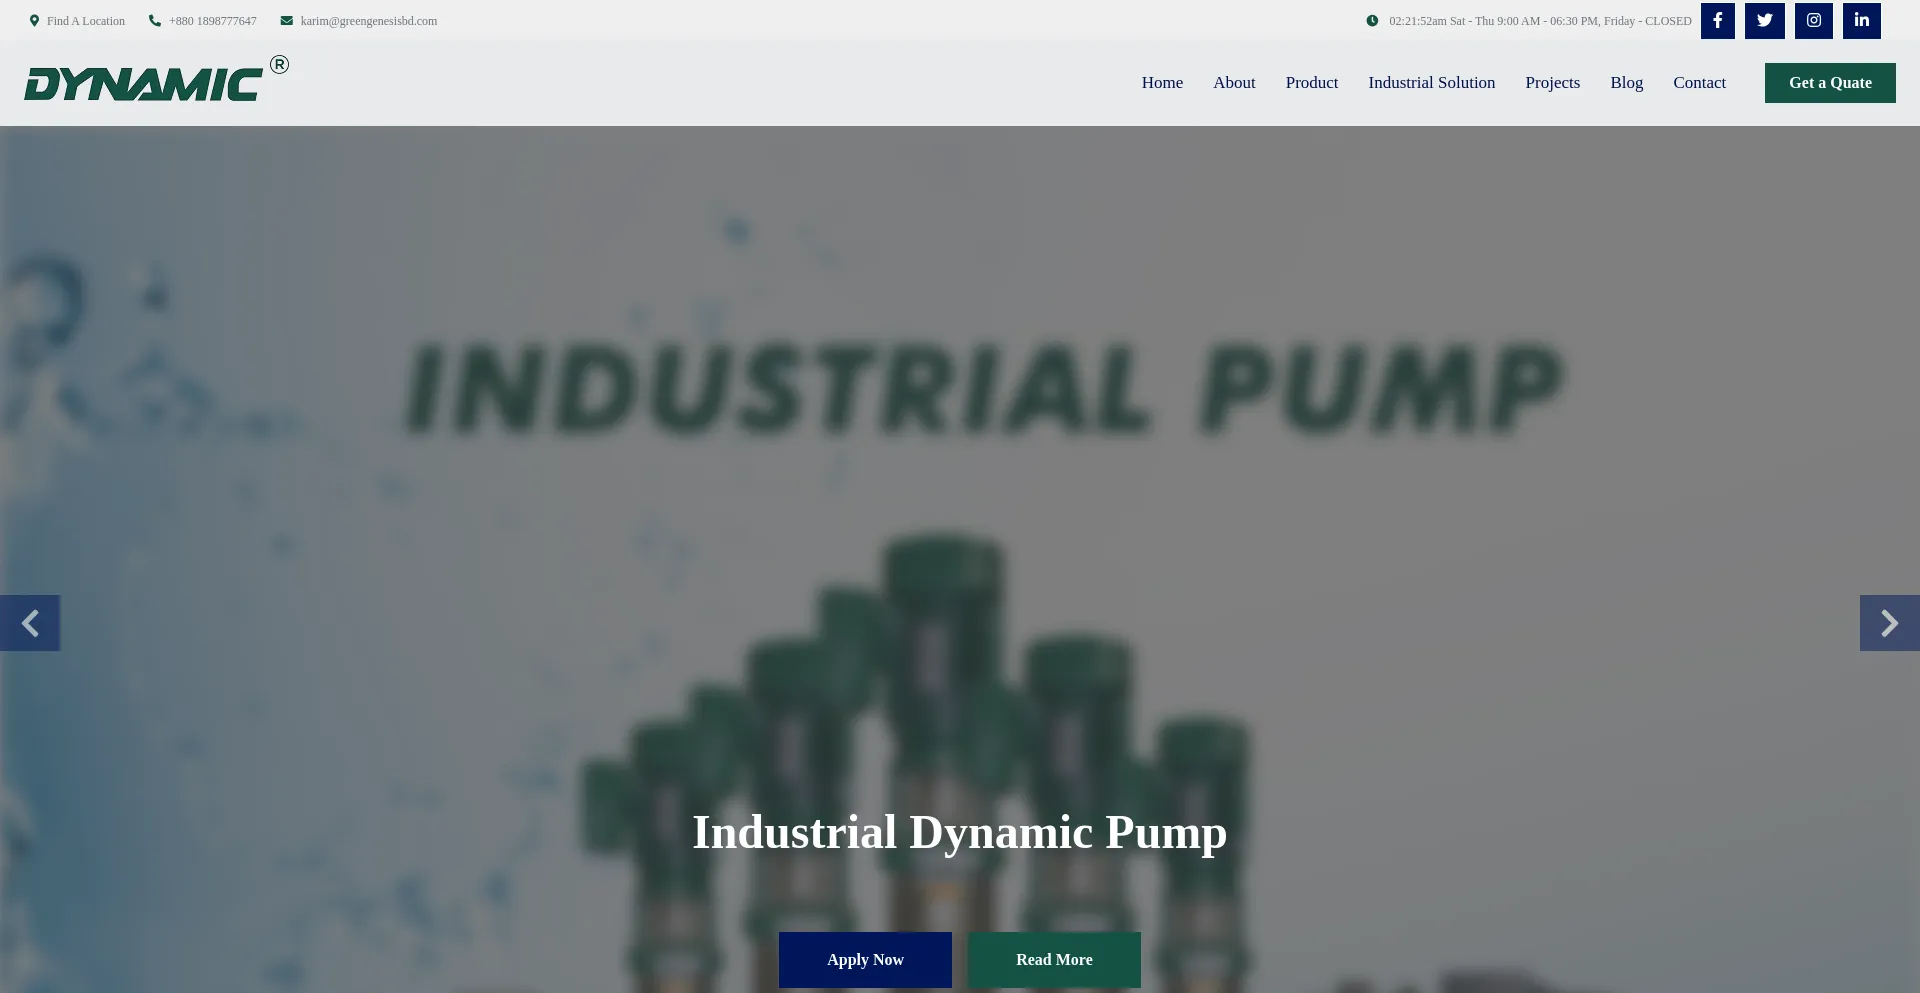
Task: Advance to next slide arrow
Action: (x=1889, y=623)
